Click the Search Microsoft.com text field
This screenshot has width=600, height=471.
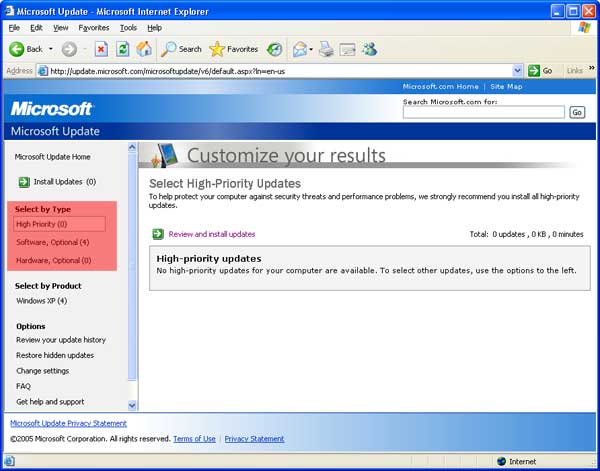pyautogui.click(x=484, y=113)
